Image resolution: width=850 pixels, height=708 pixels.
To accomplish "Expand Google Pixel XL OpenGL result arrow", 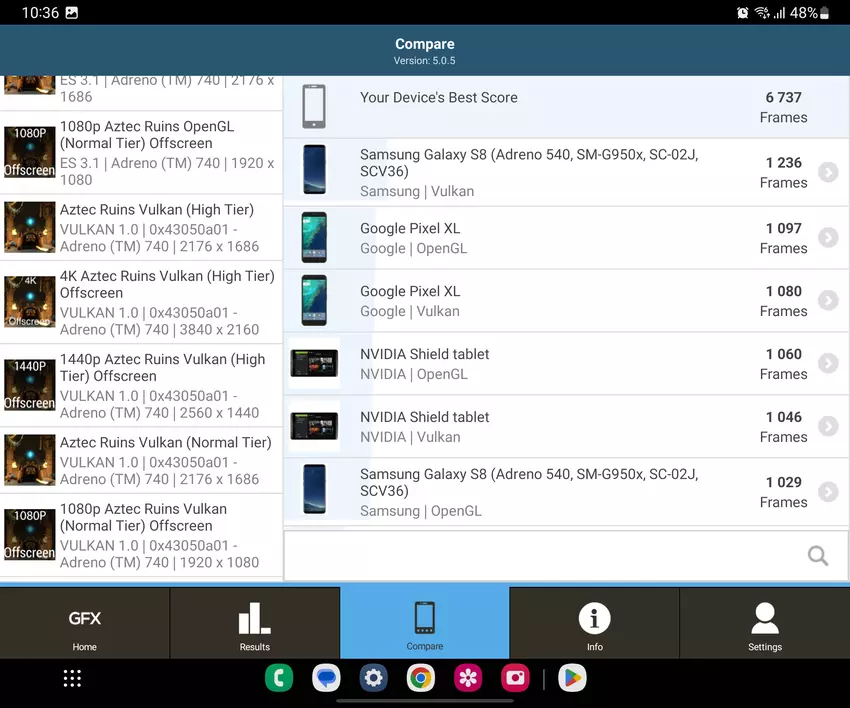I will pyautogui.click(x=827, y=238).
